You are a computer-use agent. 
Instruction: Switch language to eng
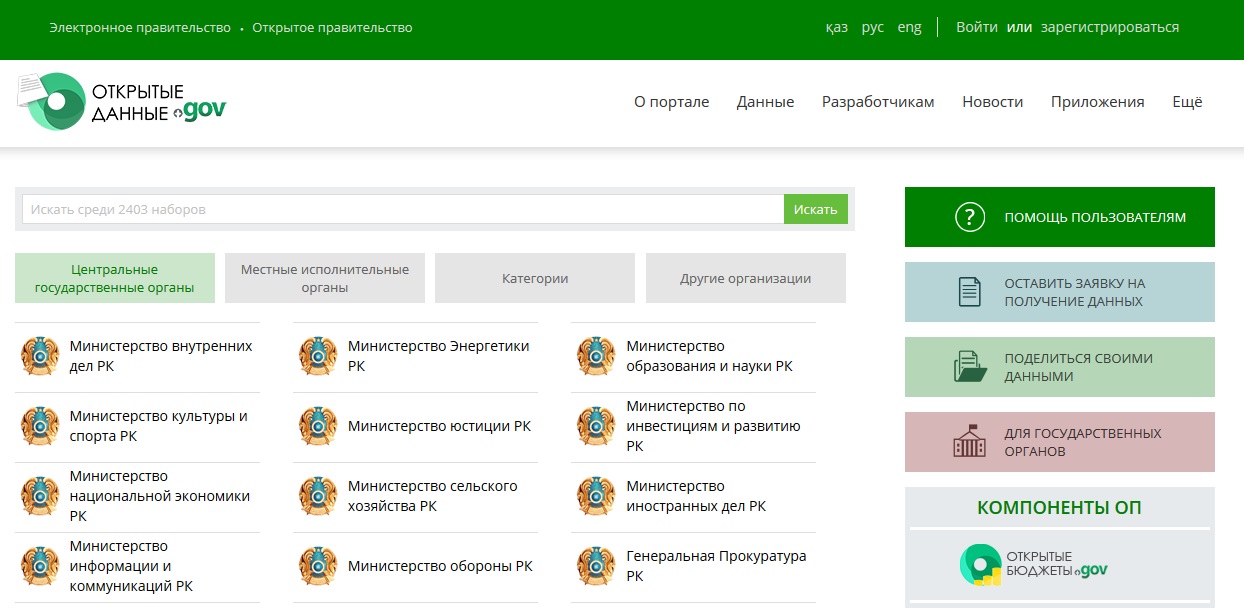pyautogui.click(x=909, y=28)
